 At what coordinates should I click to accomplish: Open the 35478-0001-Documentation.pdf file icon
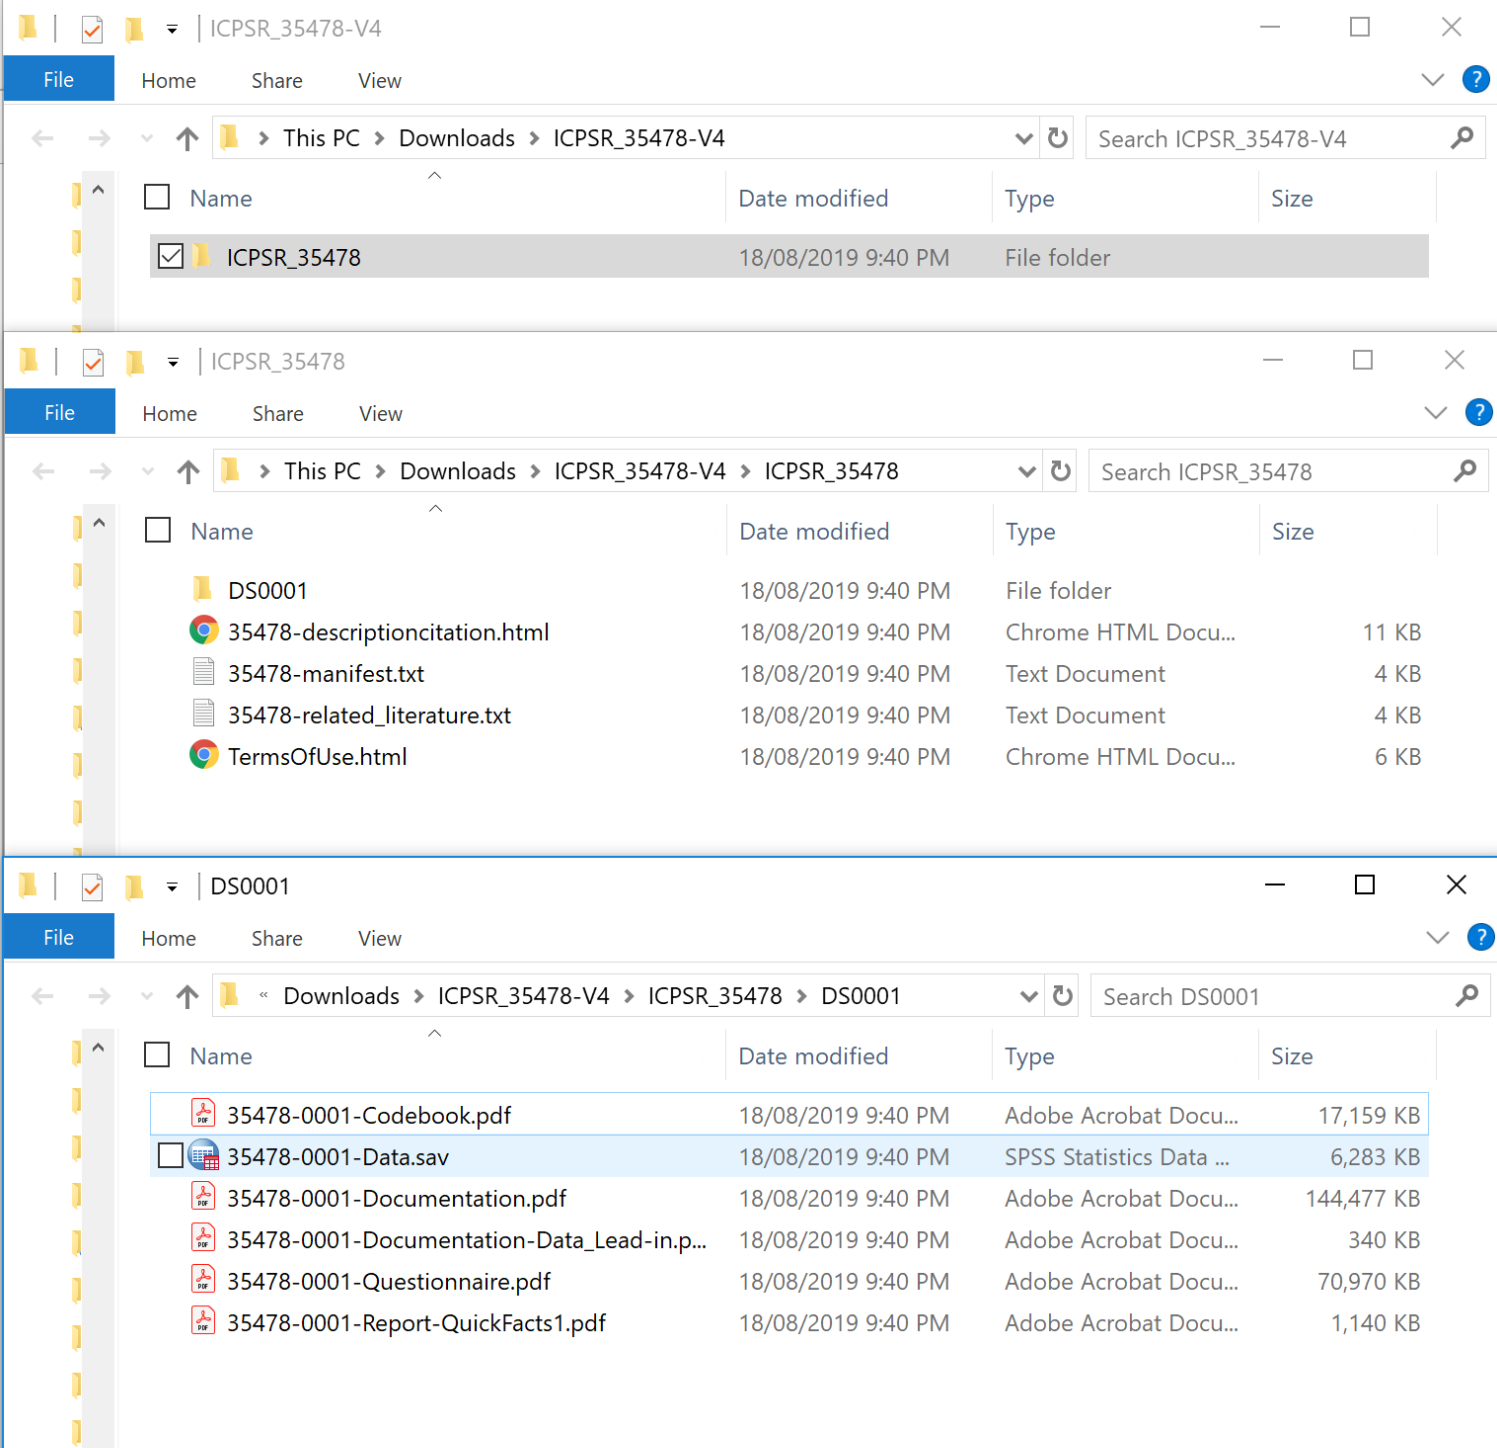(x=203, y=1196)
